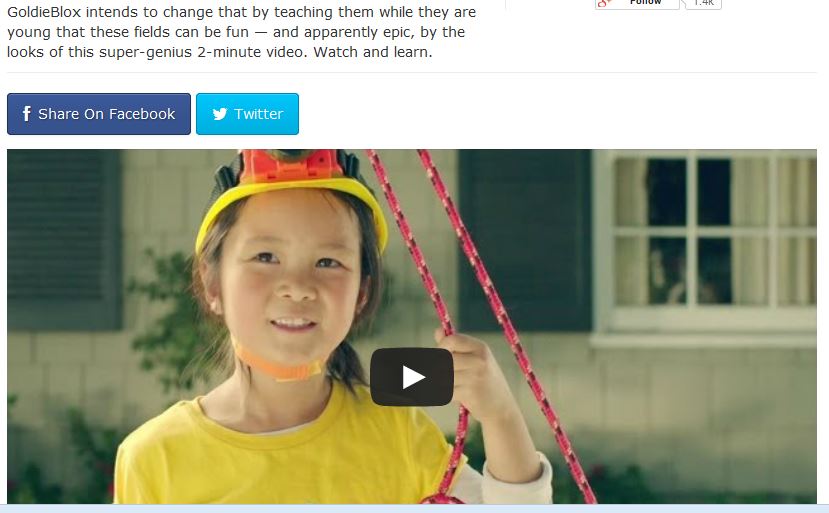Open the 1.4k follower count bubble
Screen dimensions: 829x513
(x=704, y=4)
